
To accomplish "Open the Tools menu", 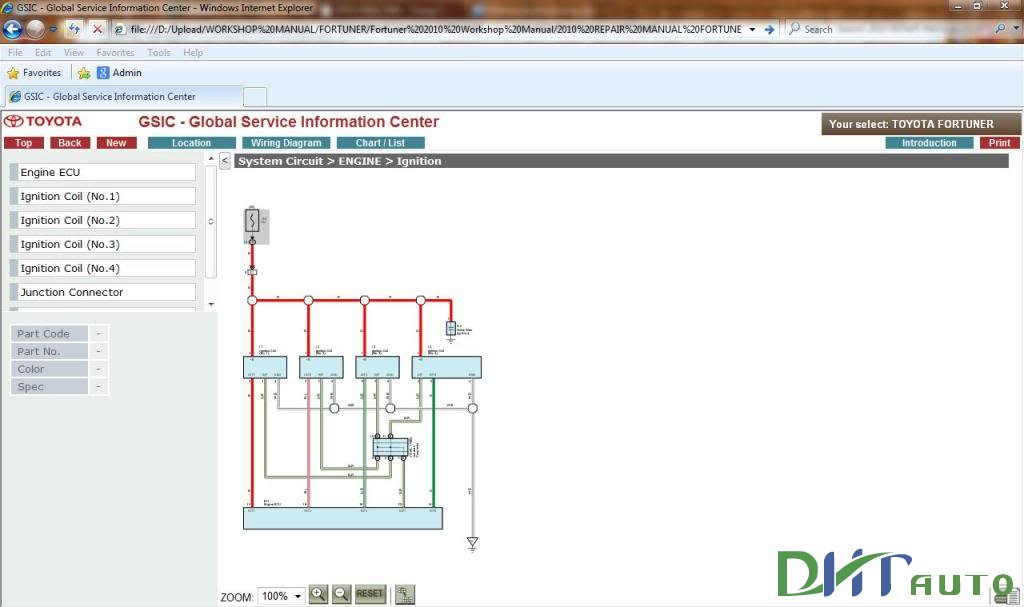I will (x=159, y=52).
